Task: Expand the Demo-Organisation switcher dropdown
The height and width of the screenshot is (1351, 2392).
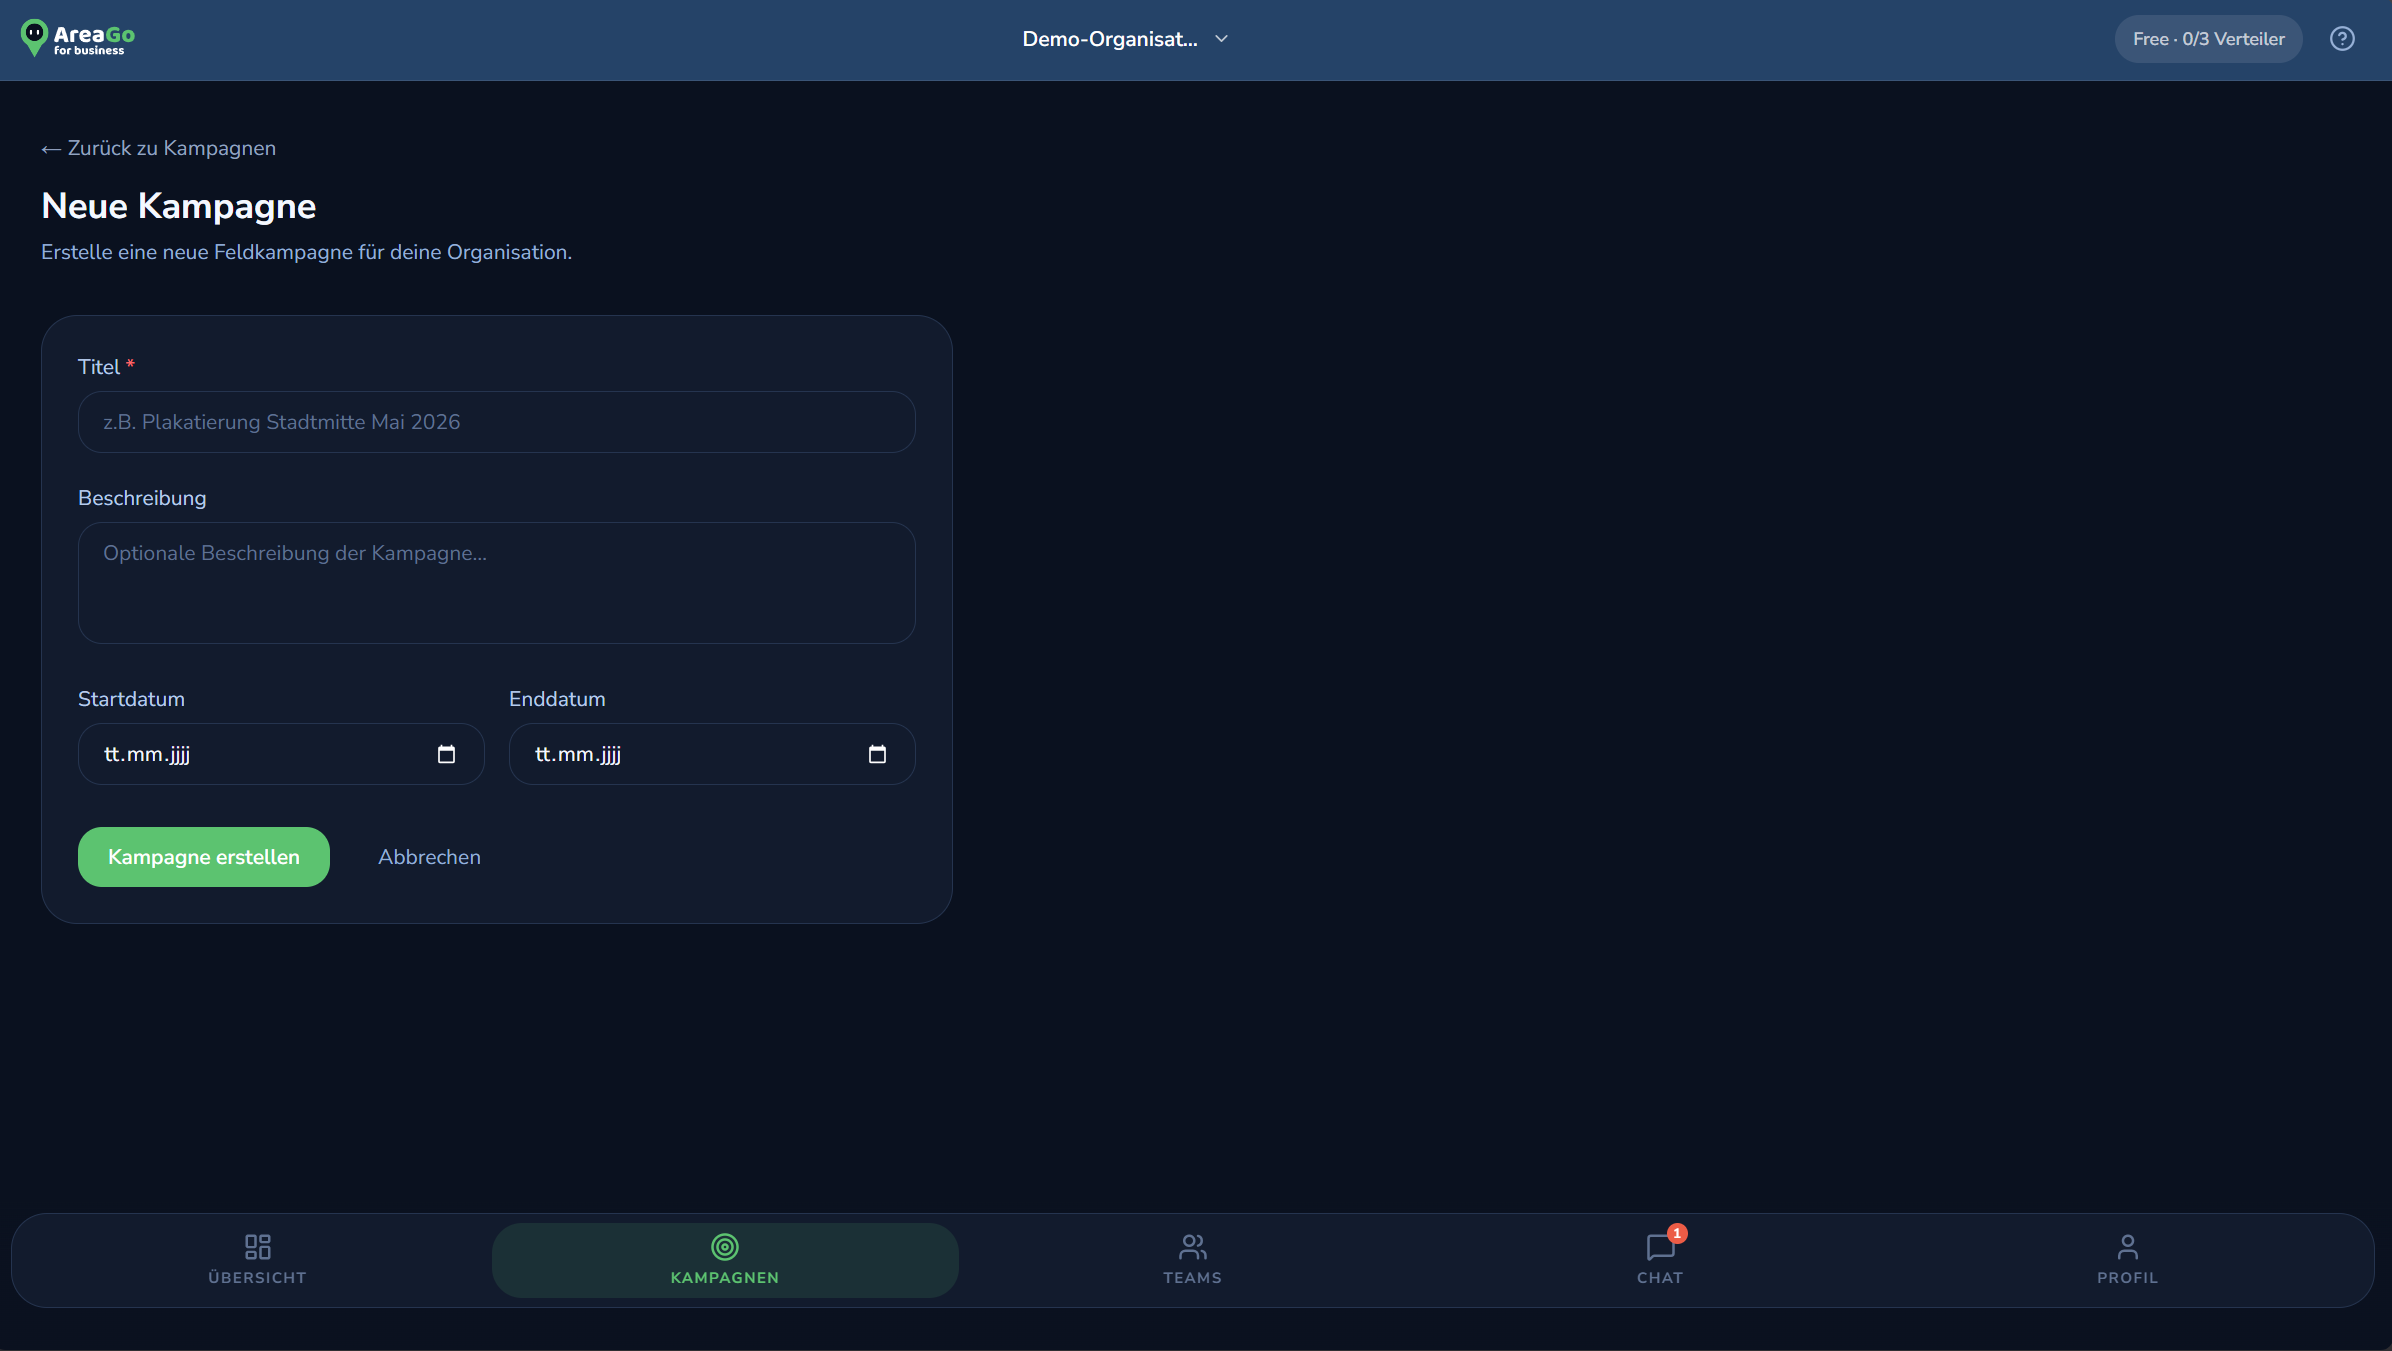Action: 1125,39
